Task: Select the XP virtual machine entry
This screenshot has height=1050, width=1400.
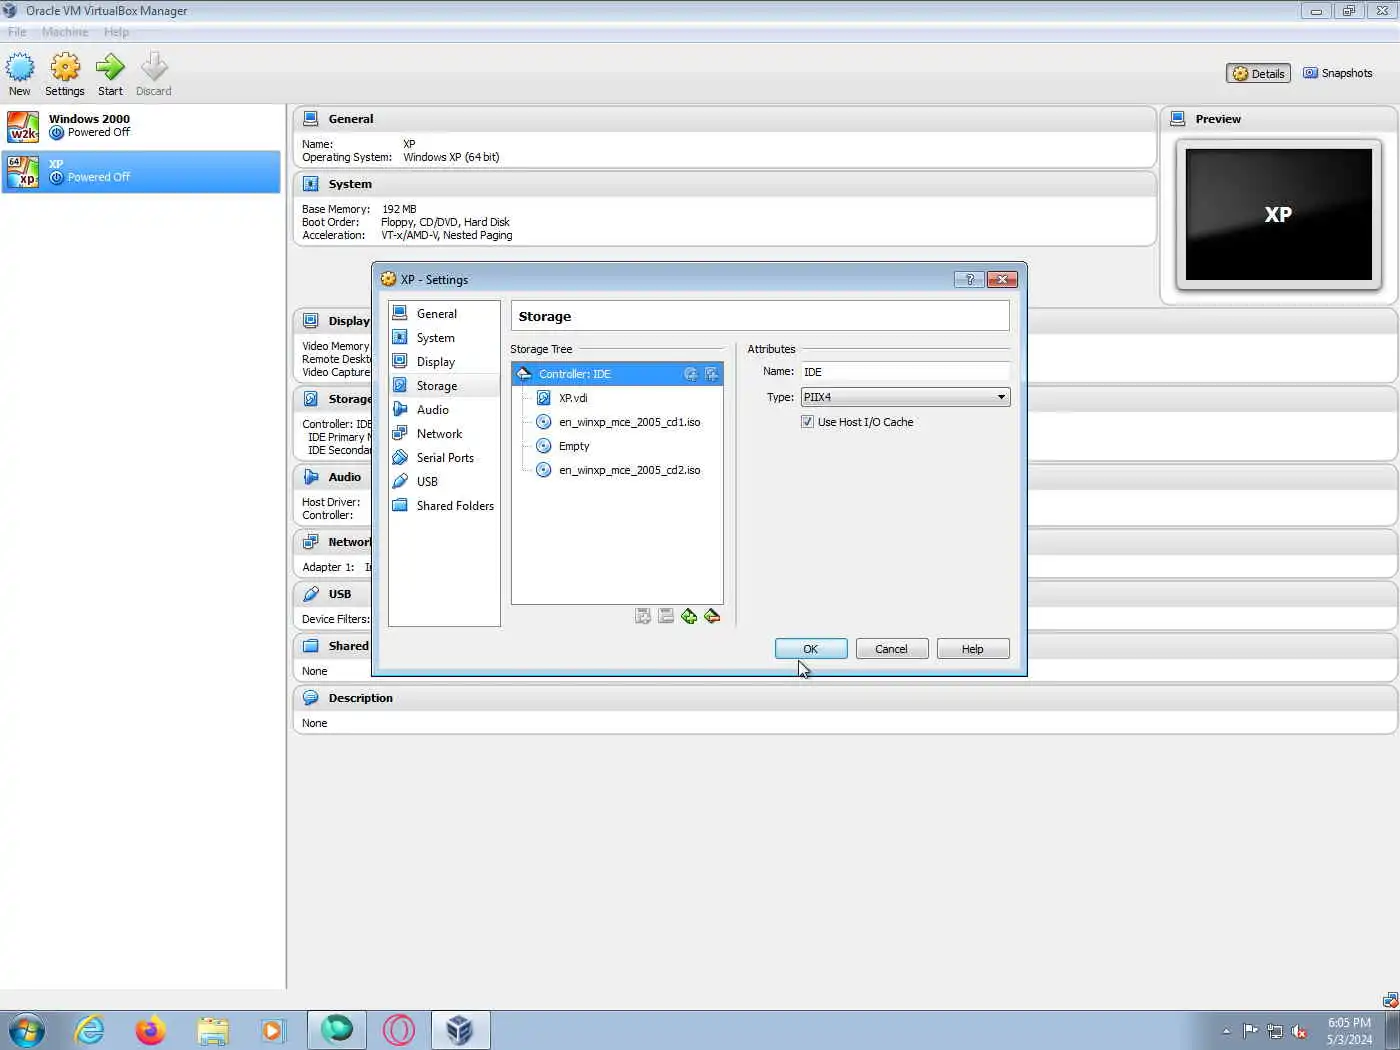Action: tap(141, 171)
